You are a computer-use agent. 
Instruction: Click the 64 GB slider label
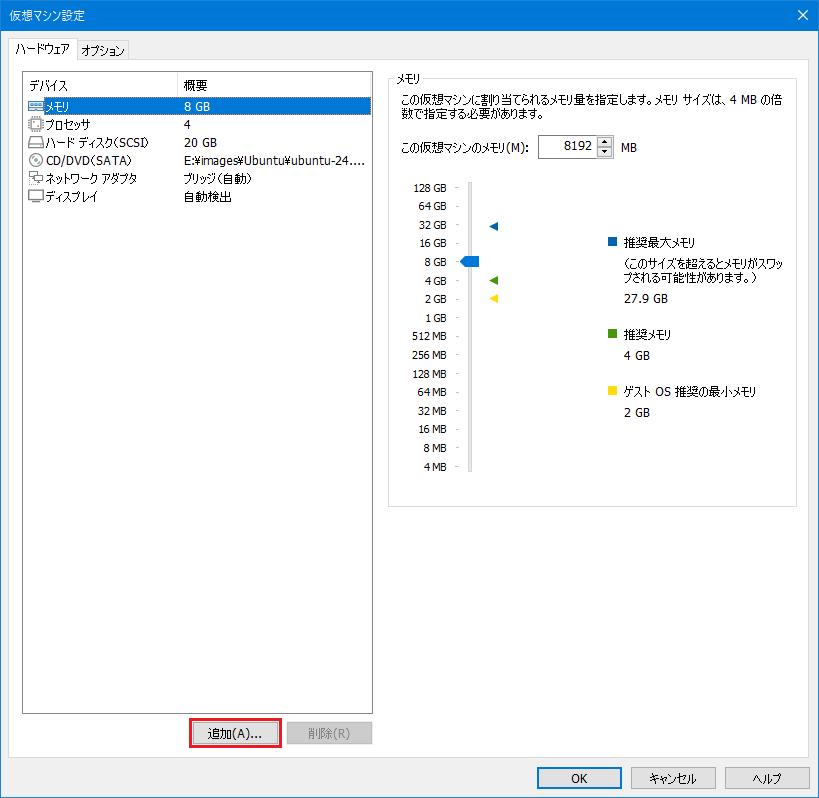432,206
